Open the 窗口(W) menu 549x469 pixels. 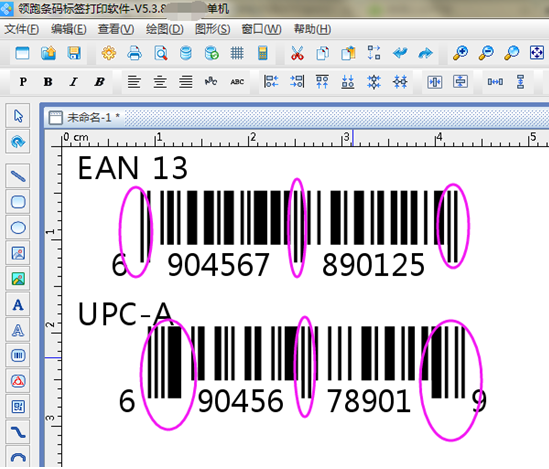(261, 29)
